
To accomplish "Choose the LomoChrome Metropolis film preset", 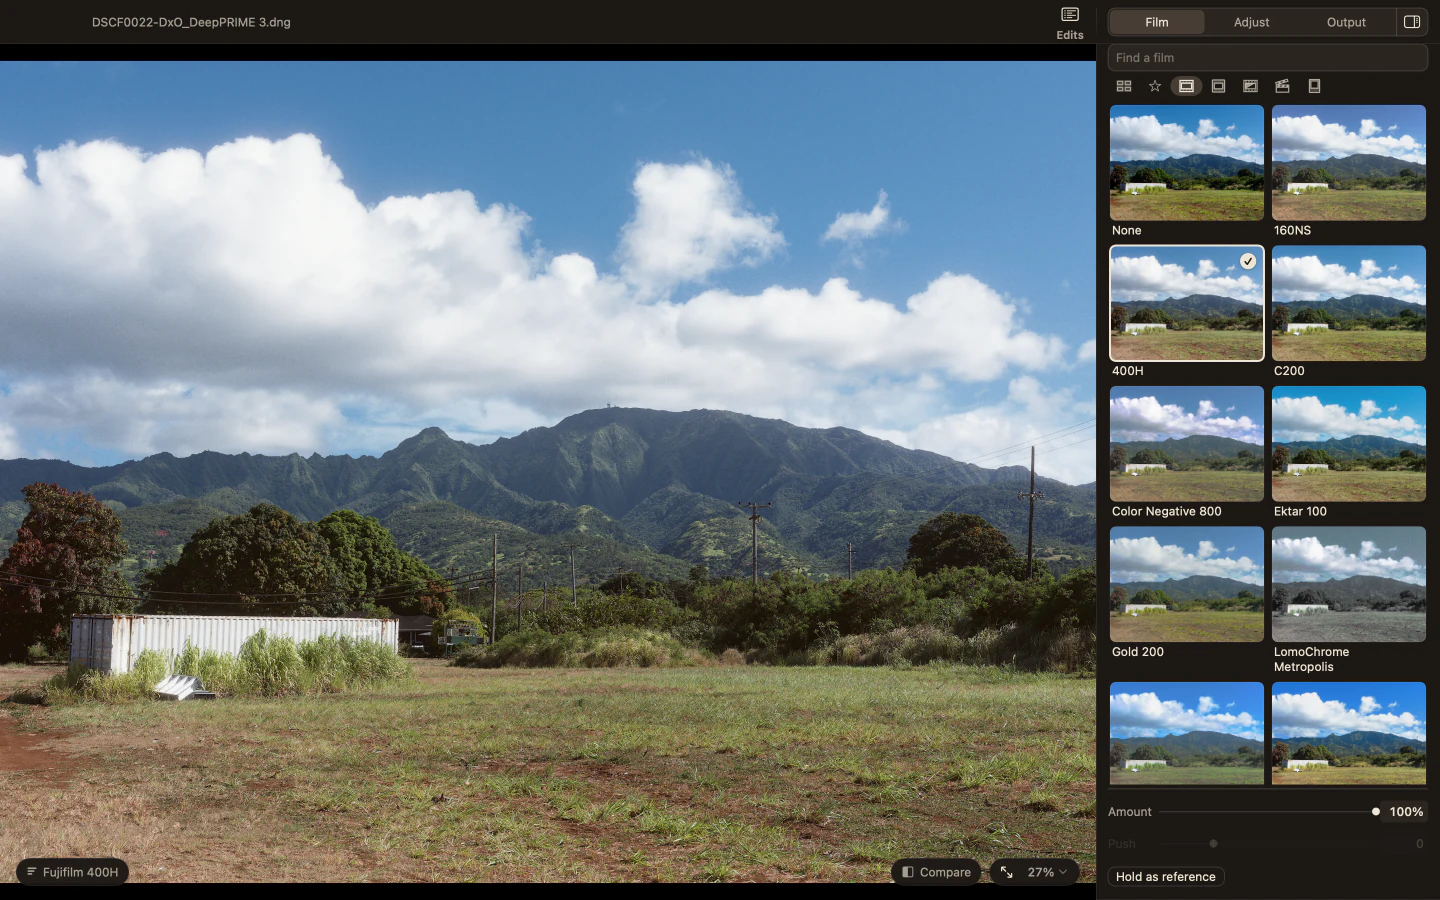I will pos(1349,584).
